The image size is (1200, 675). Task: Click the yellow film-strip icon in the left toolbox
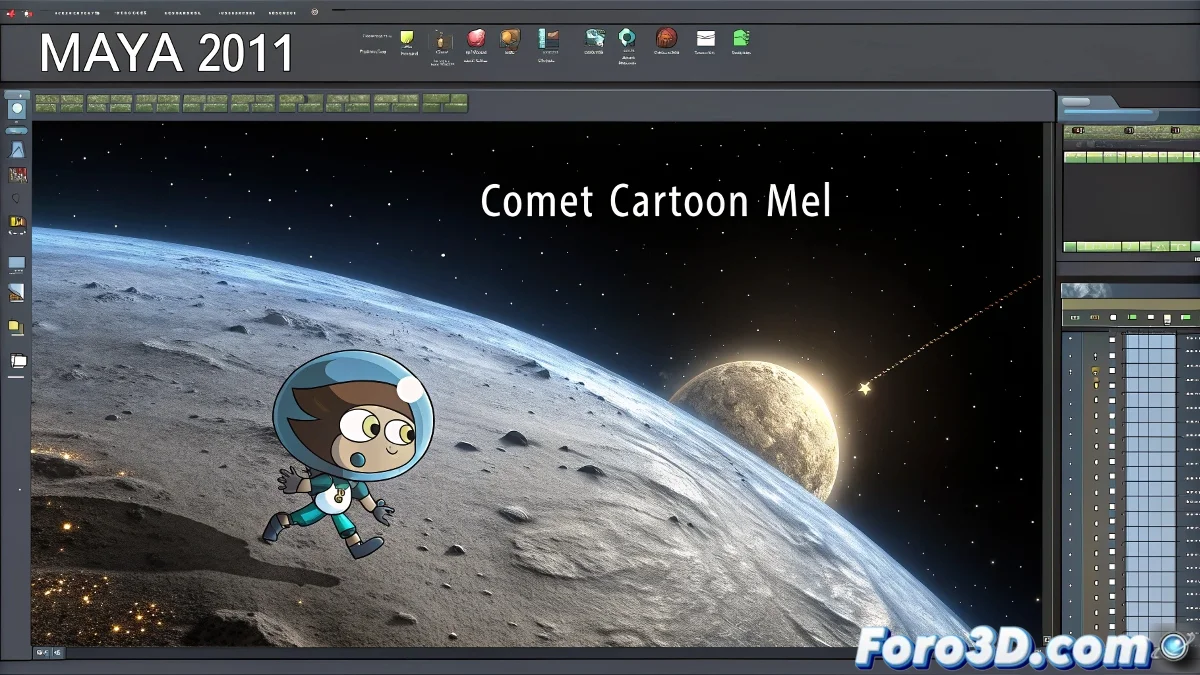pos(17,222)
